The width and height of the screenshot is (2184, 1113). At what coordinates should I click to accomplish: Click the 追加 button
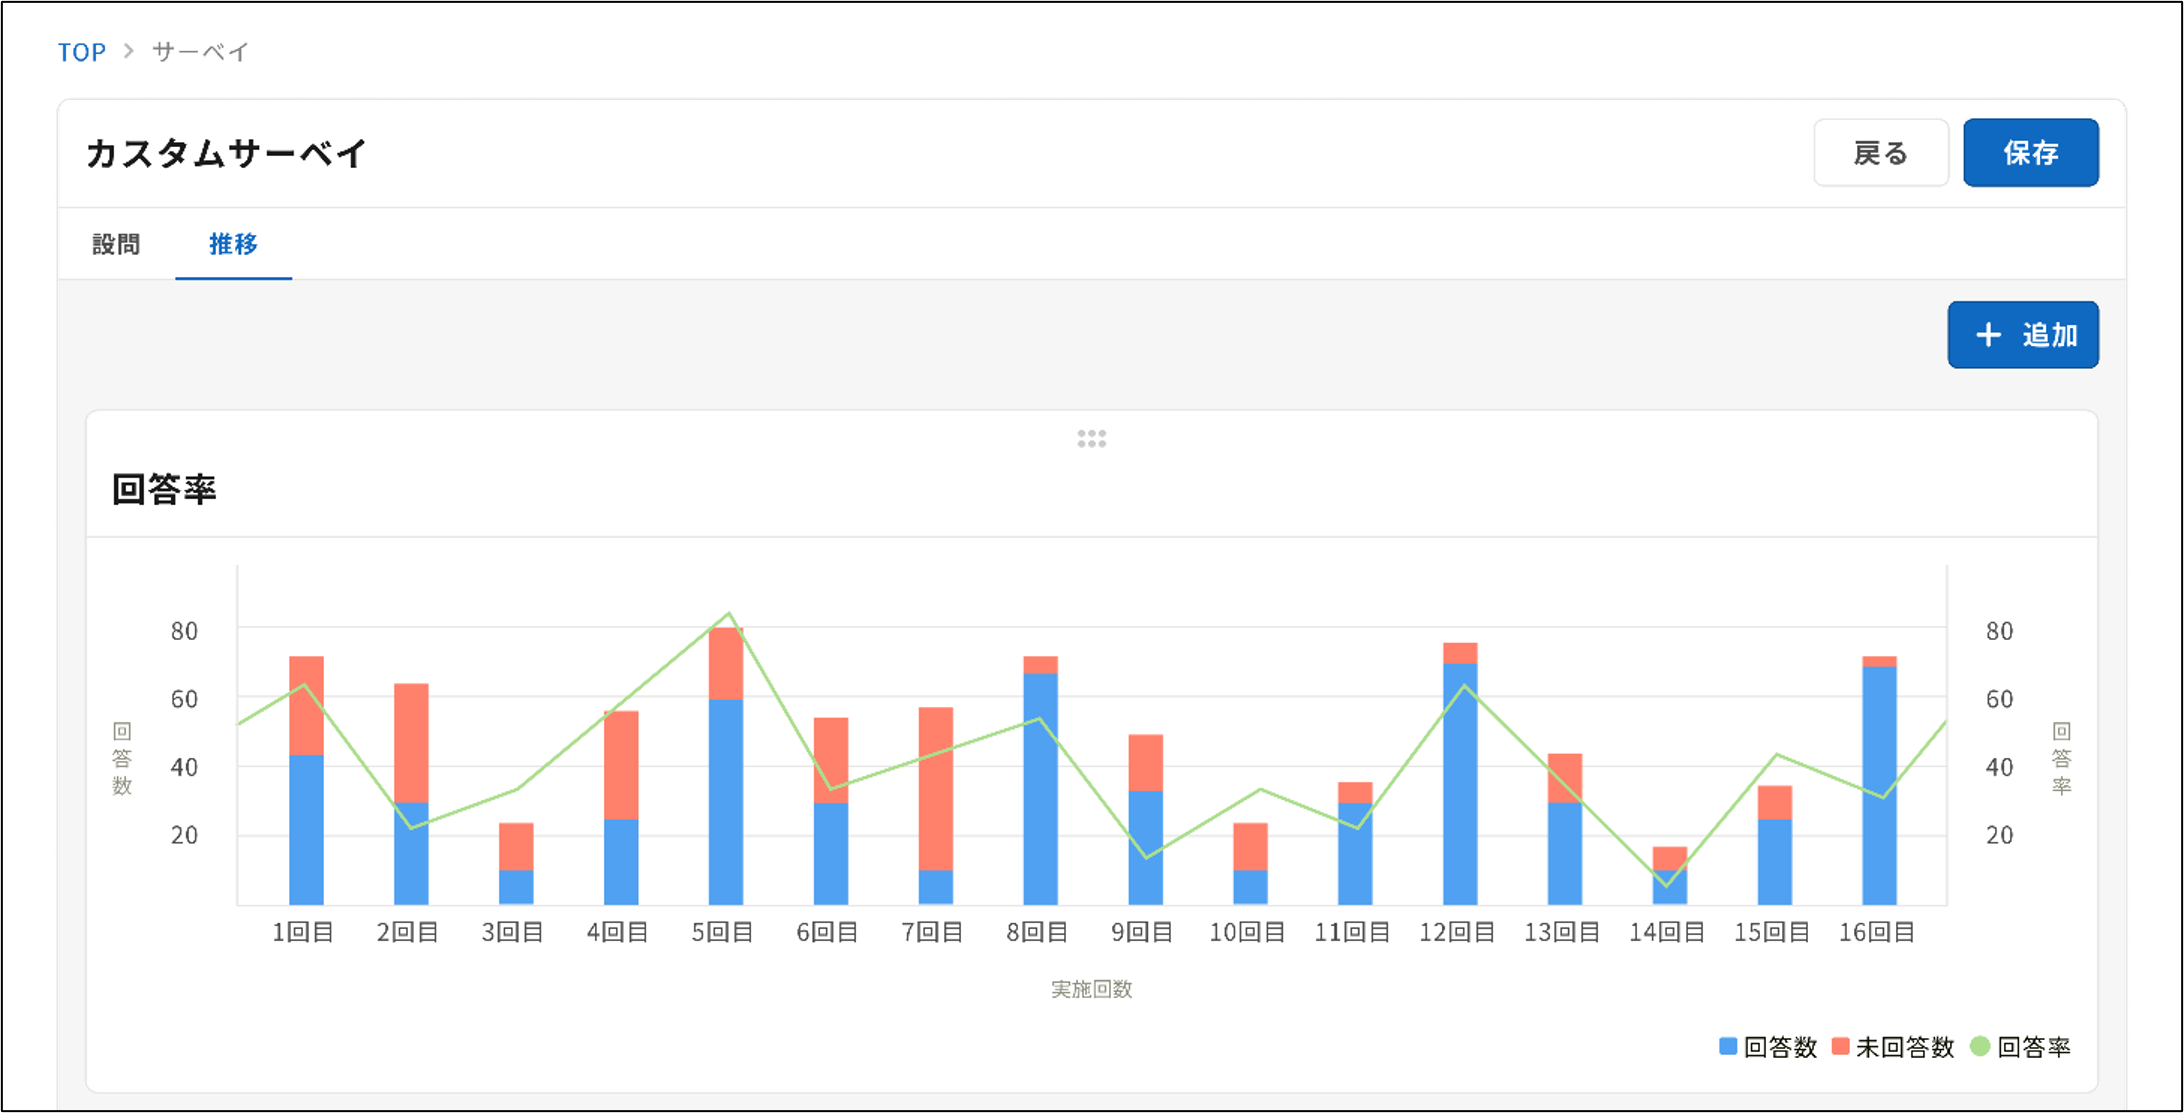2022,335
